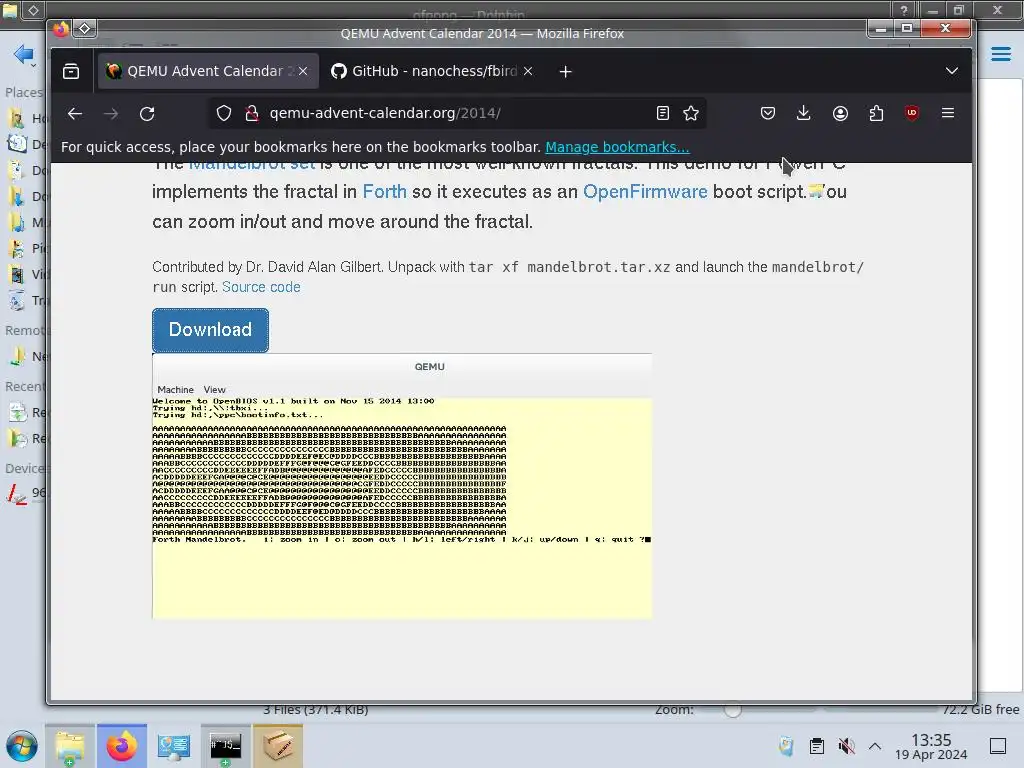Expand hidden system tray icons arrow
The image size is (1024, 768).
(875, 746)
